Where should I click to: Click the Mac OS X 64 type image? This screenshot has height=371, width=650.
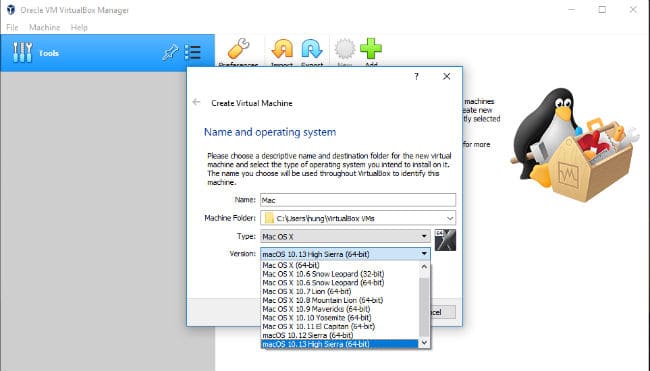[x=445, y=240]
